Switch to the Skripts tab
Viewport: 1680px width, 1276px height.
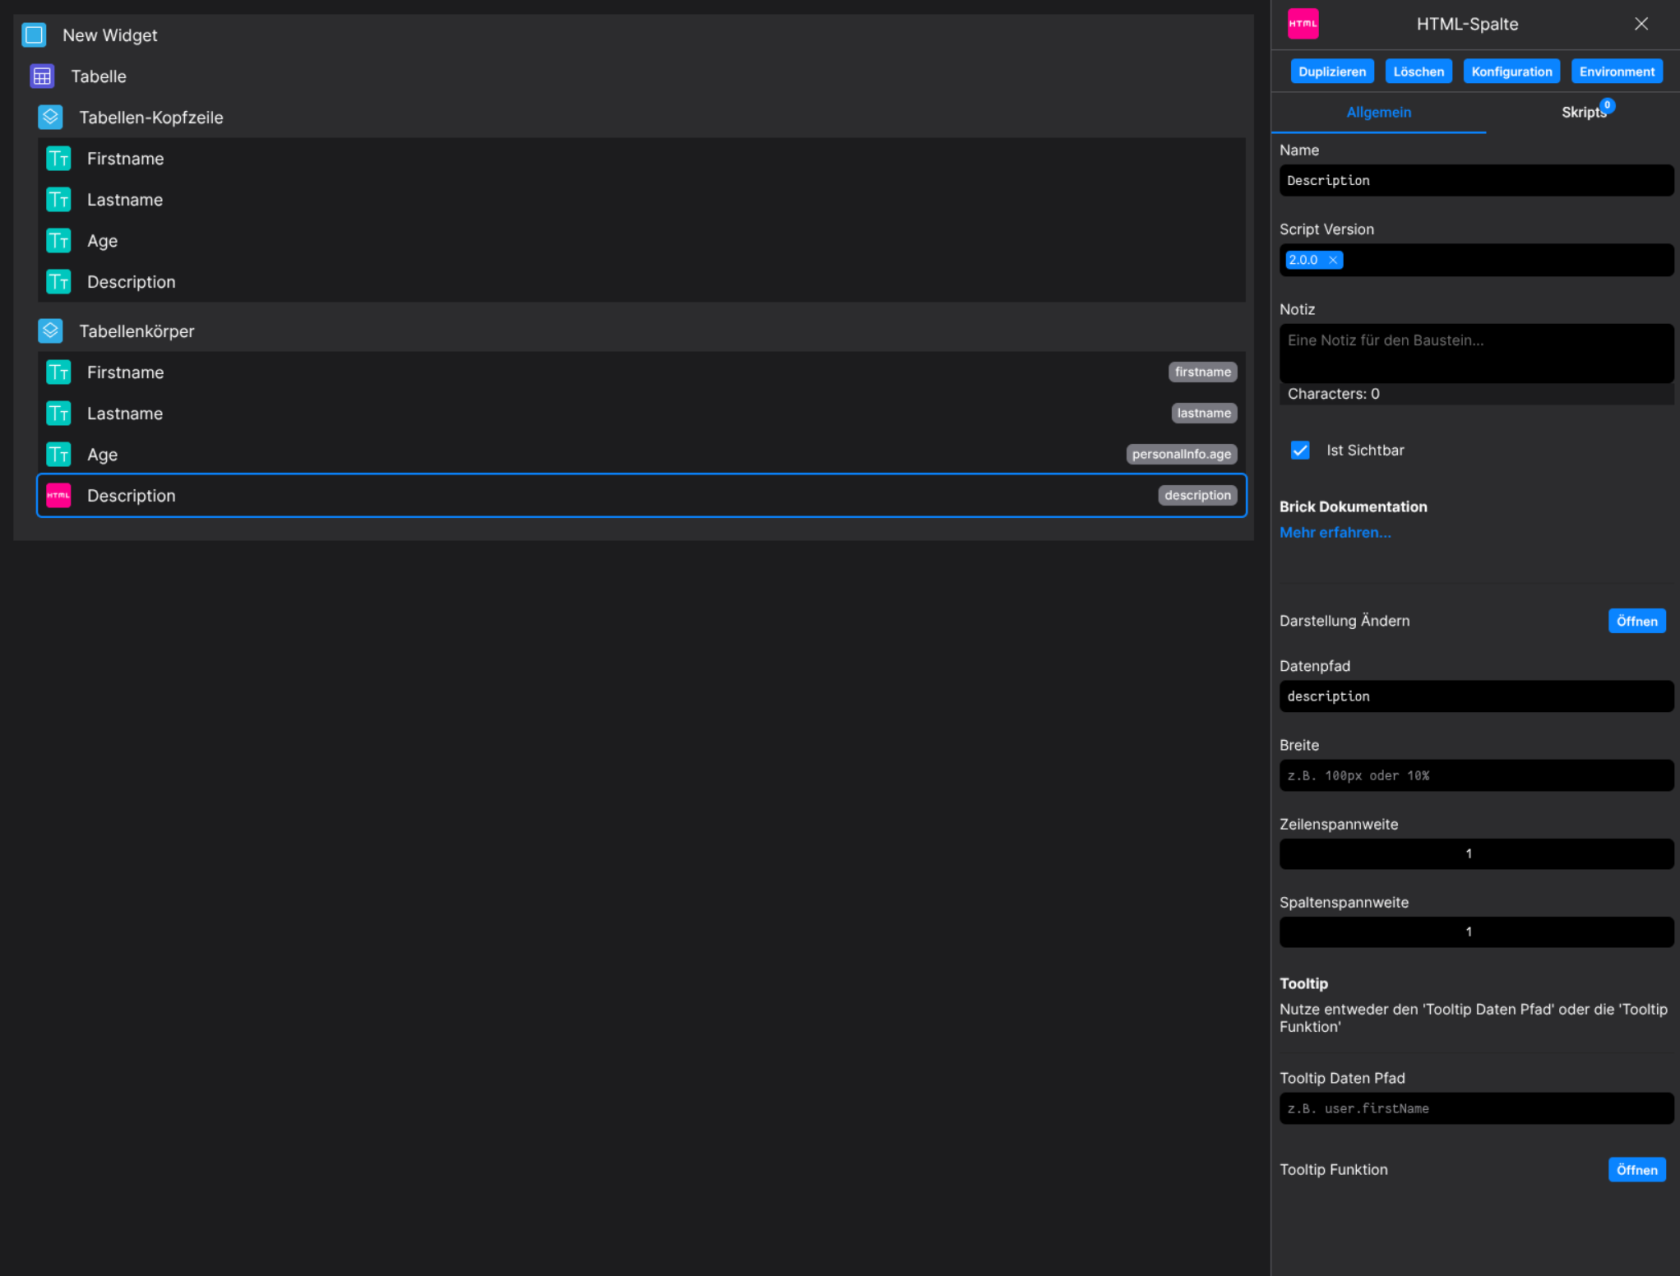tap(1583, 112)
